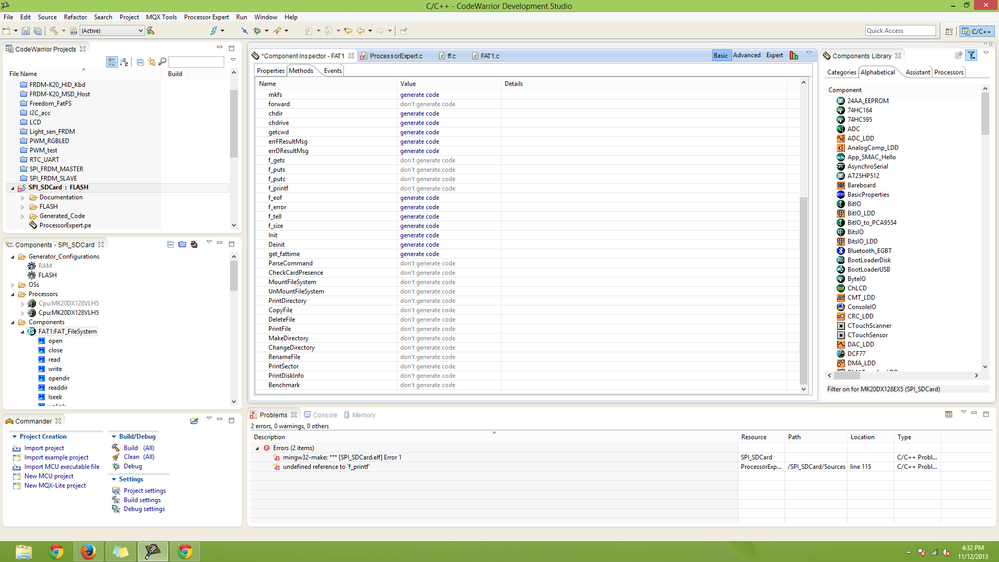
Task: Toggle code generation value for 'f_gets'
Action: (428, 161)
